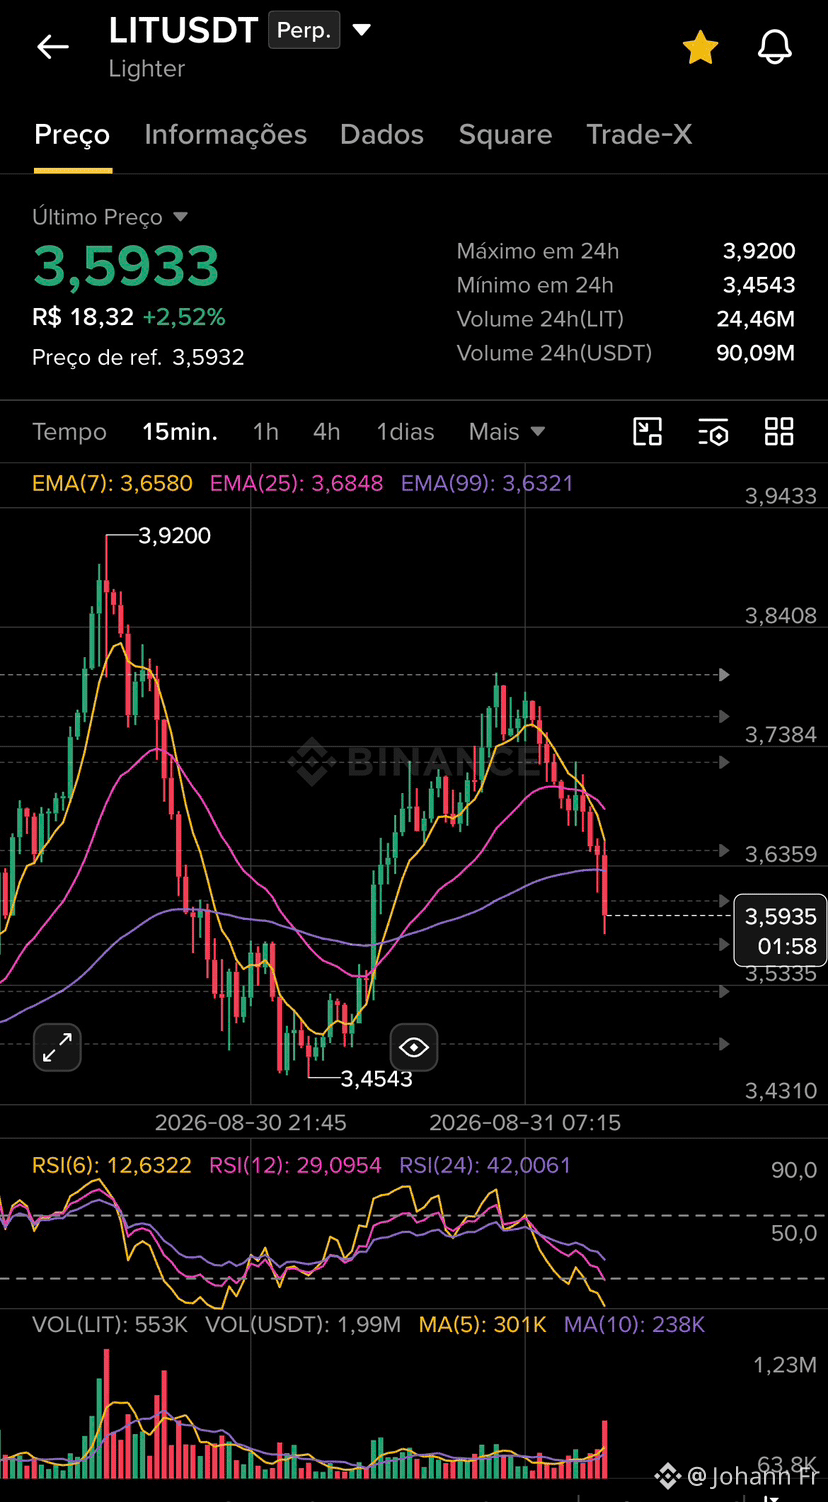Open price alert bell icon

tap(774, 47)
